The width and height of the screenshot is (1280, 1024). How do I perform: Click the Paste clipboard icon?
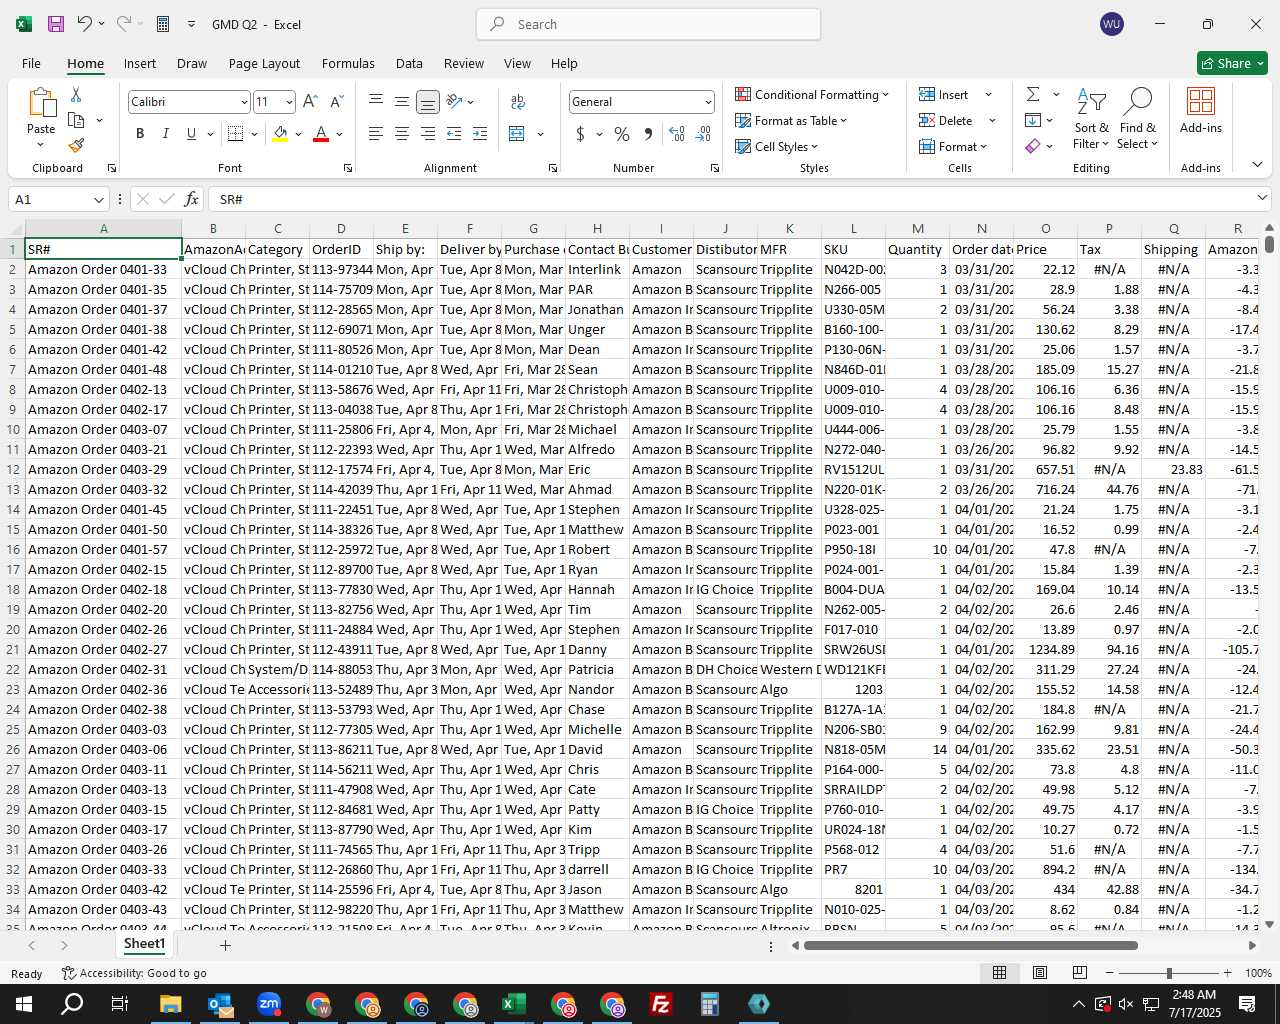[41, 103]
